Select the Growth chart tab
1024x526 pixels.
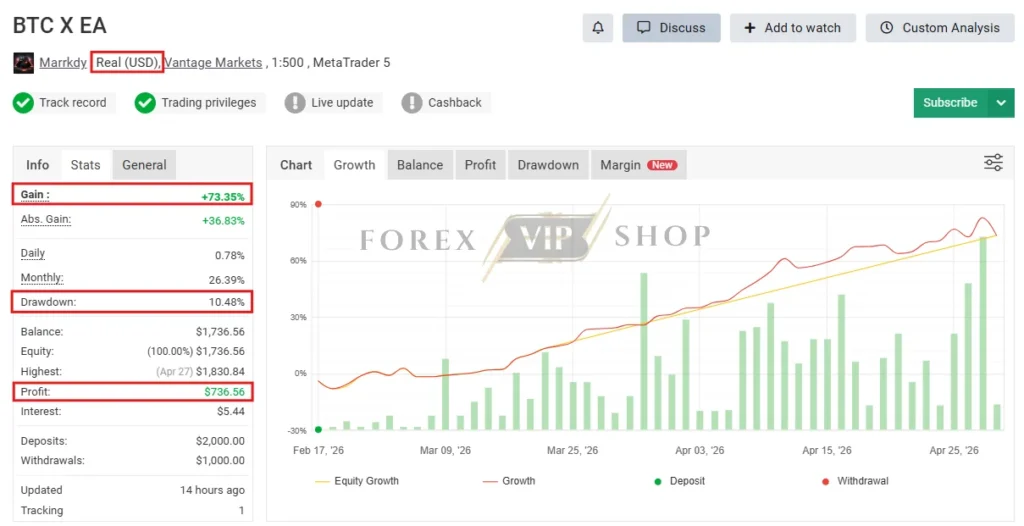[x=355, y=165]
